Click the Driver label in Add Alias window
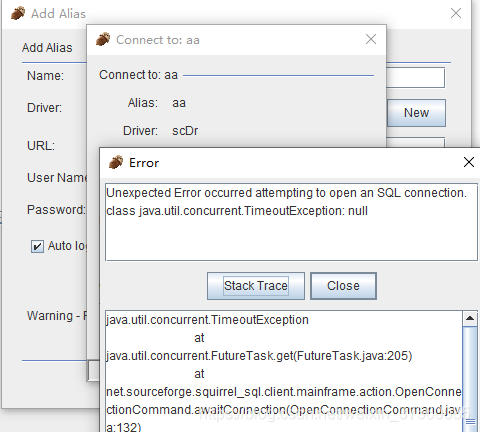This screenshot has width=480, height=432. (44, 108)
